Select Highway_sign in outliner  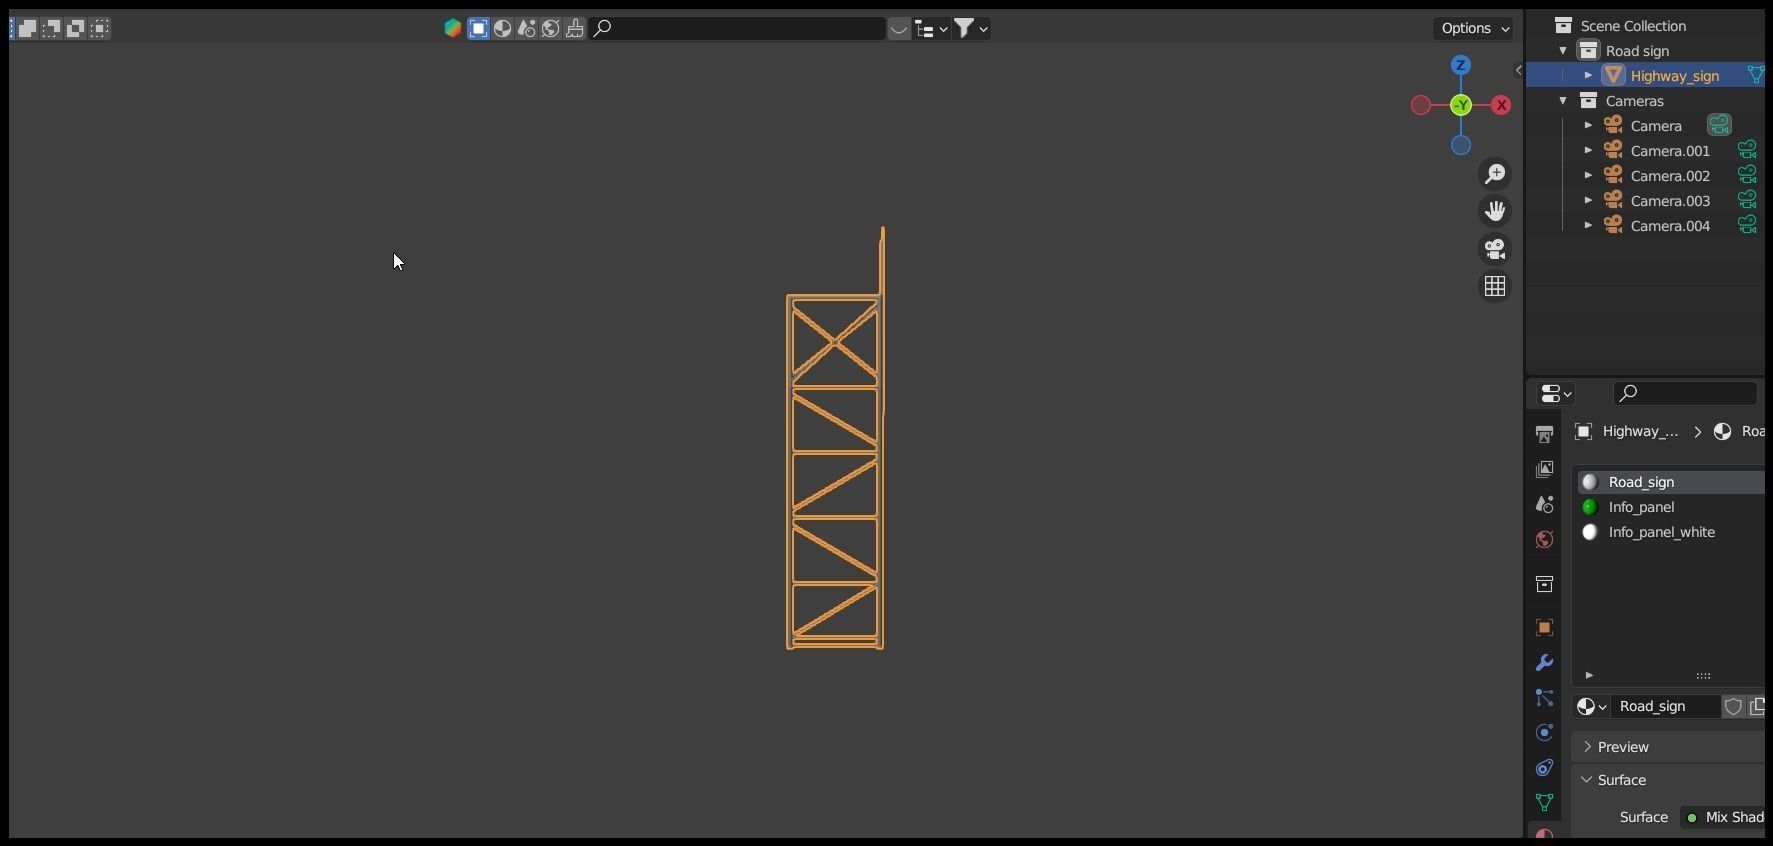coord(1675,76)
